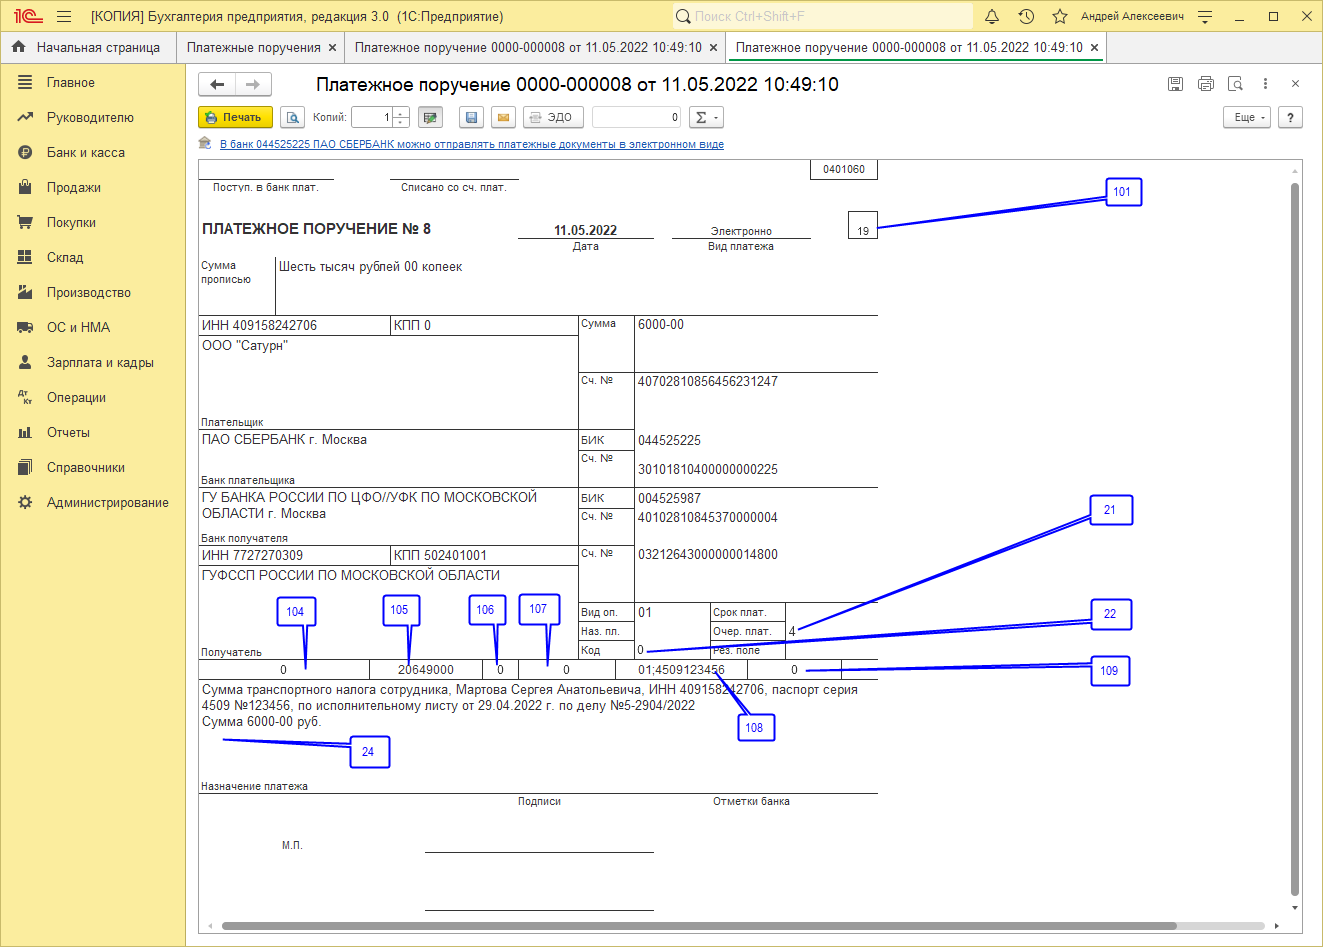Click the horizontal scrollbar of document
Screen dimensions: 1323x947
[x=699, y=926]
